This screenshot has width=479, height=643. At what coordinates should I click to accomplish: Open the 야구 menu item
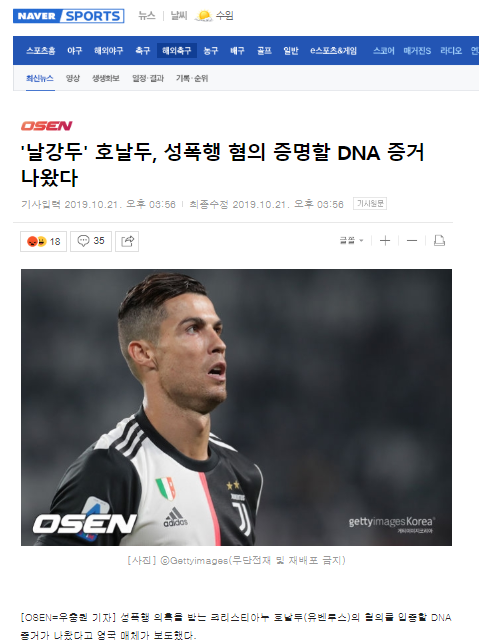74,51
